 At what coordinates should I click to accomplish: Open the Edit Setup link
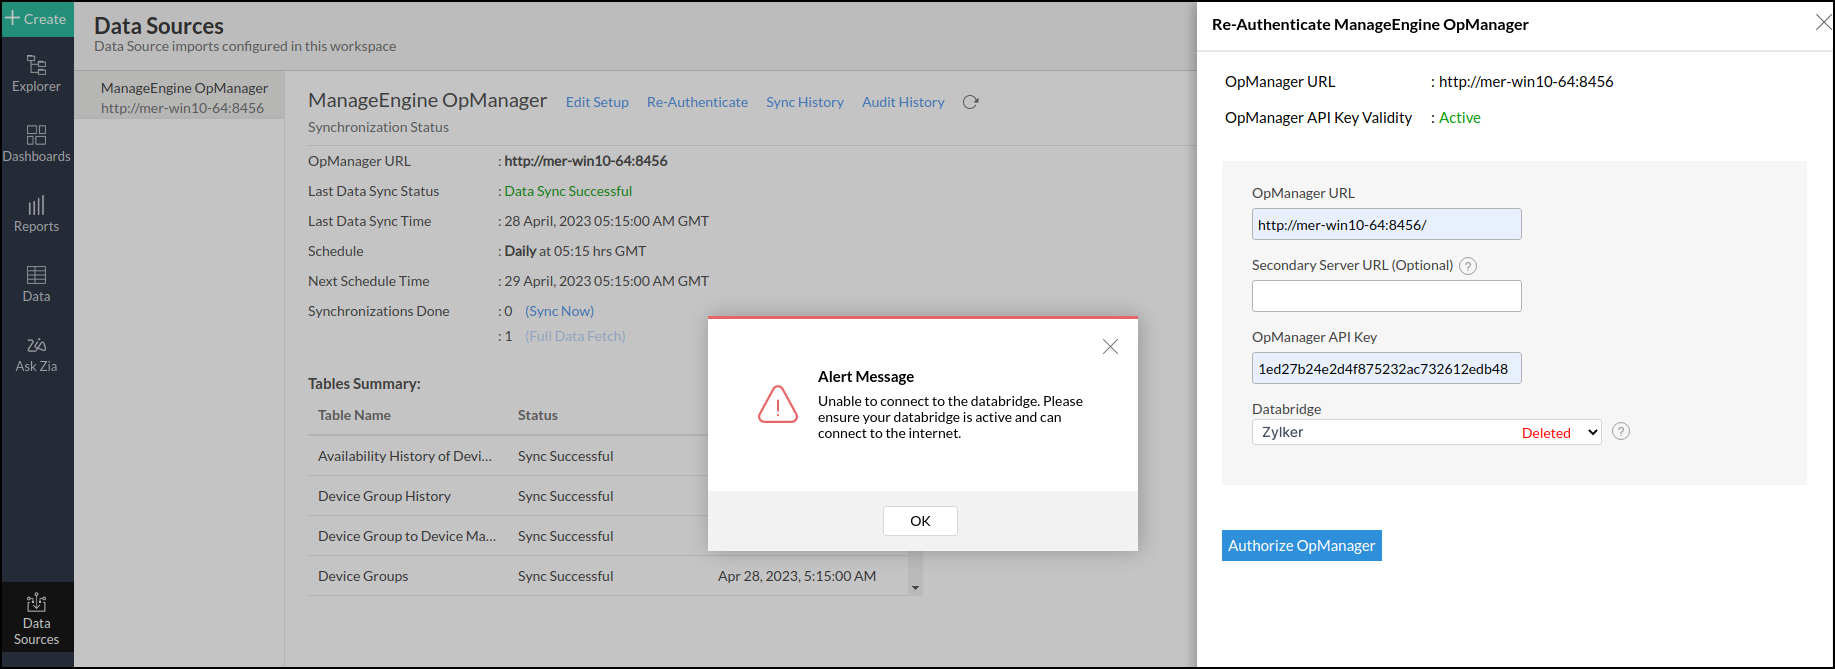[x=597, y=102]
